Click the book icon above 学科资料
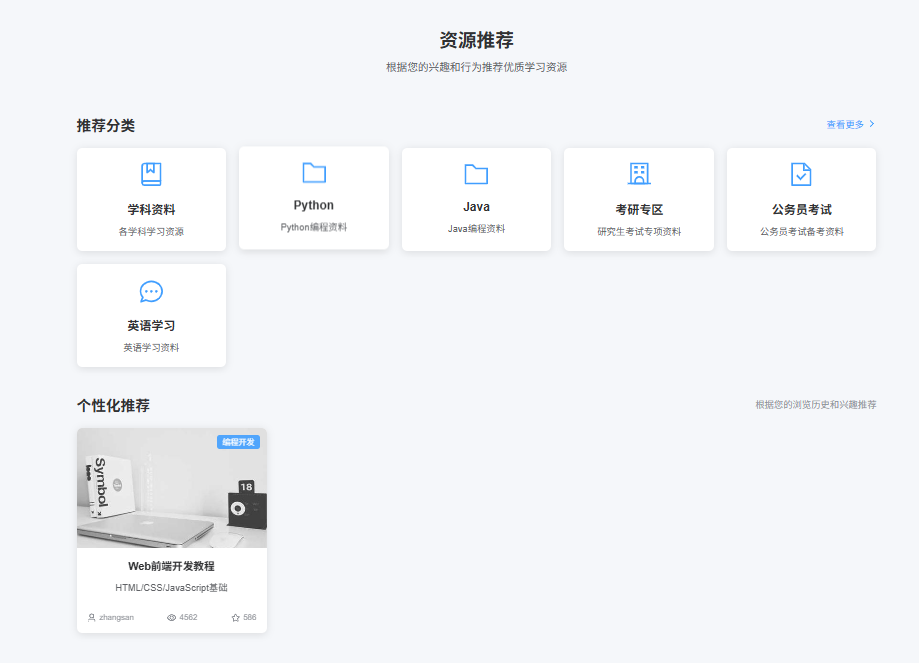 [x=150, y=172]
